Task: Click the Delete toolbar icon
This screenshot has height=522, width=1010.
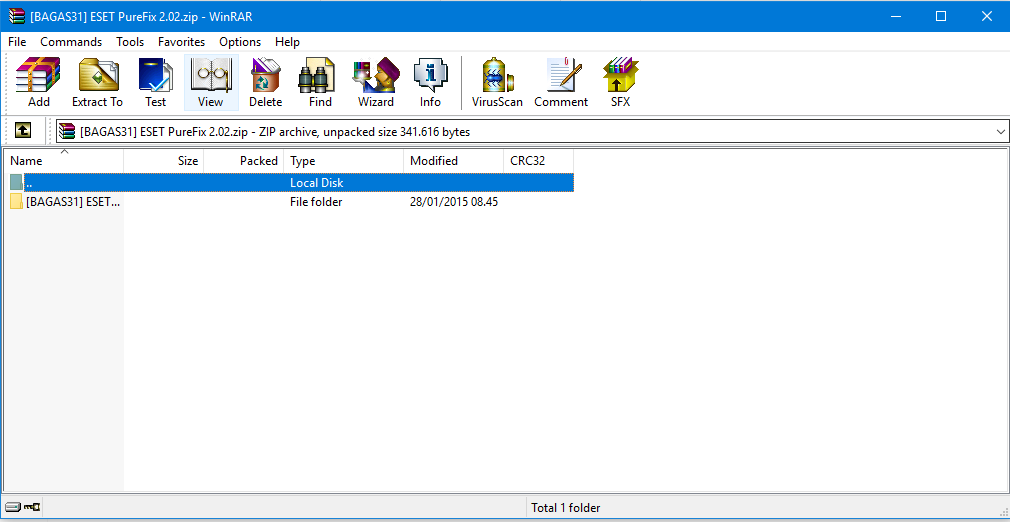Action: [265, 82]
